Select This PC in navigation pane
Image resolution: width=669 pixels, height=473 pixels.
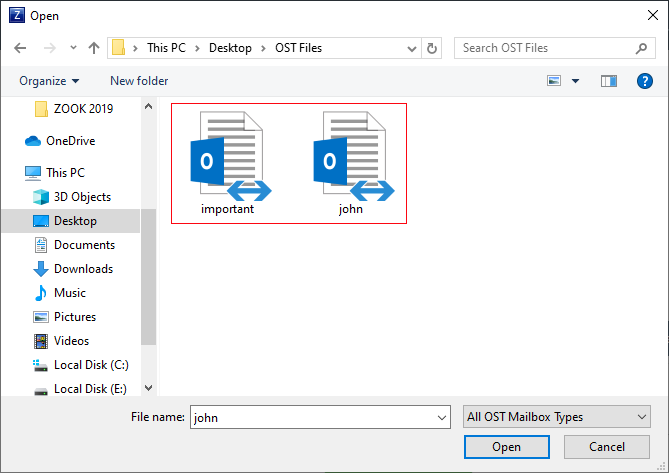click(65, 173)
